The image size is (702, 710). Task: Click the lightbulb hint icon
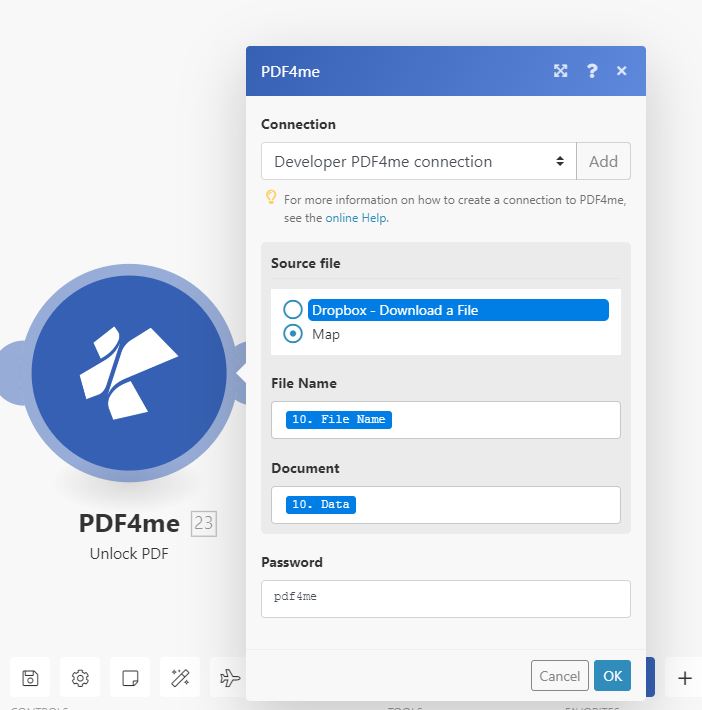[x=271, y=197]
